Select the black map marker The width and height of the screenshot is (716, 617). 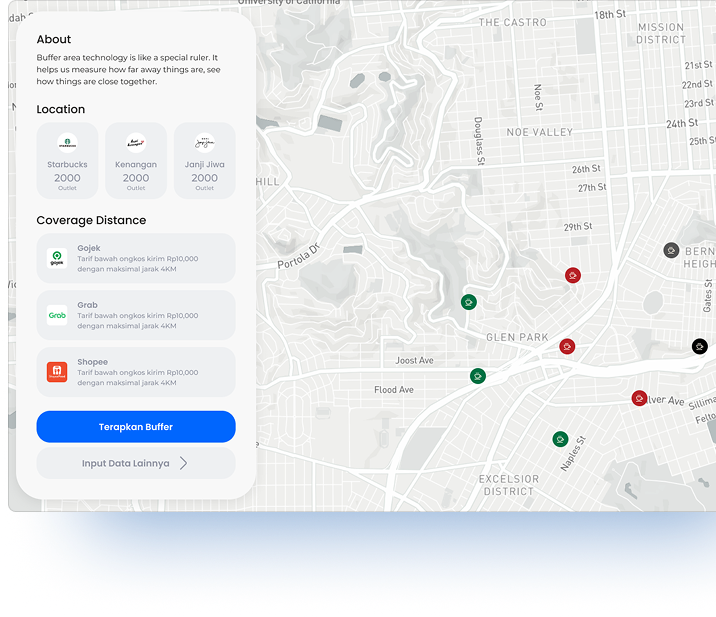700,346
